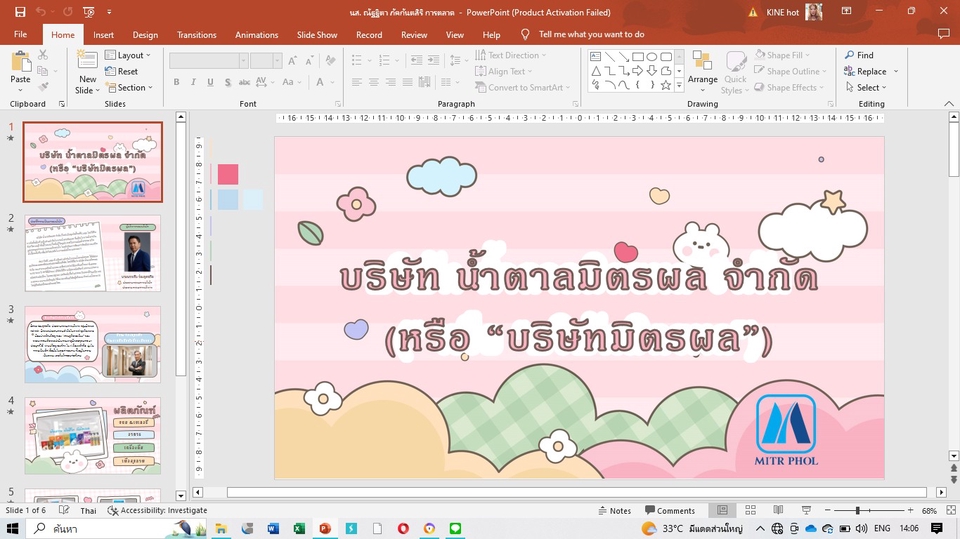Click the Reset slide button
This screenshot has width=960, height=539.
[x=121, y=71]
